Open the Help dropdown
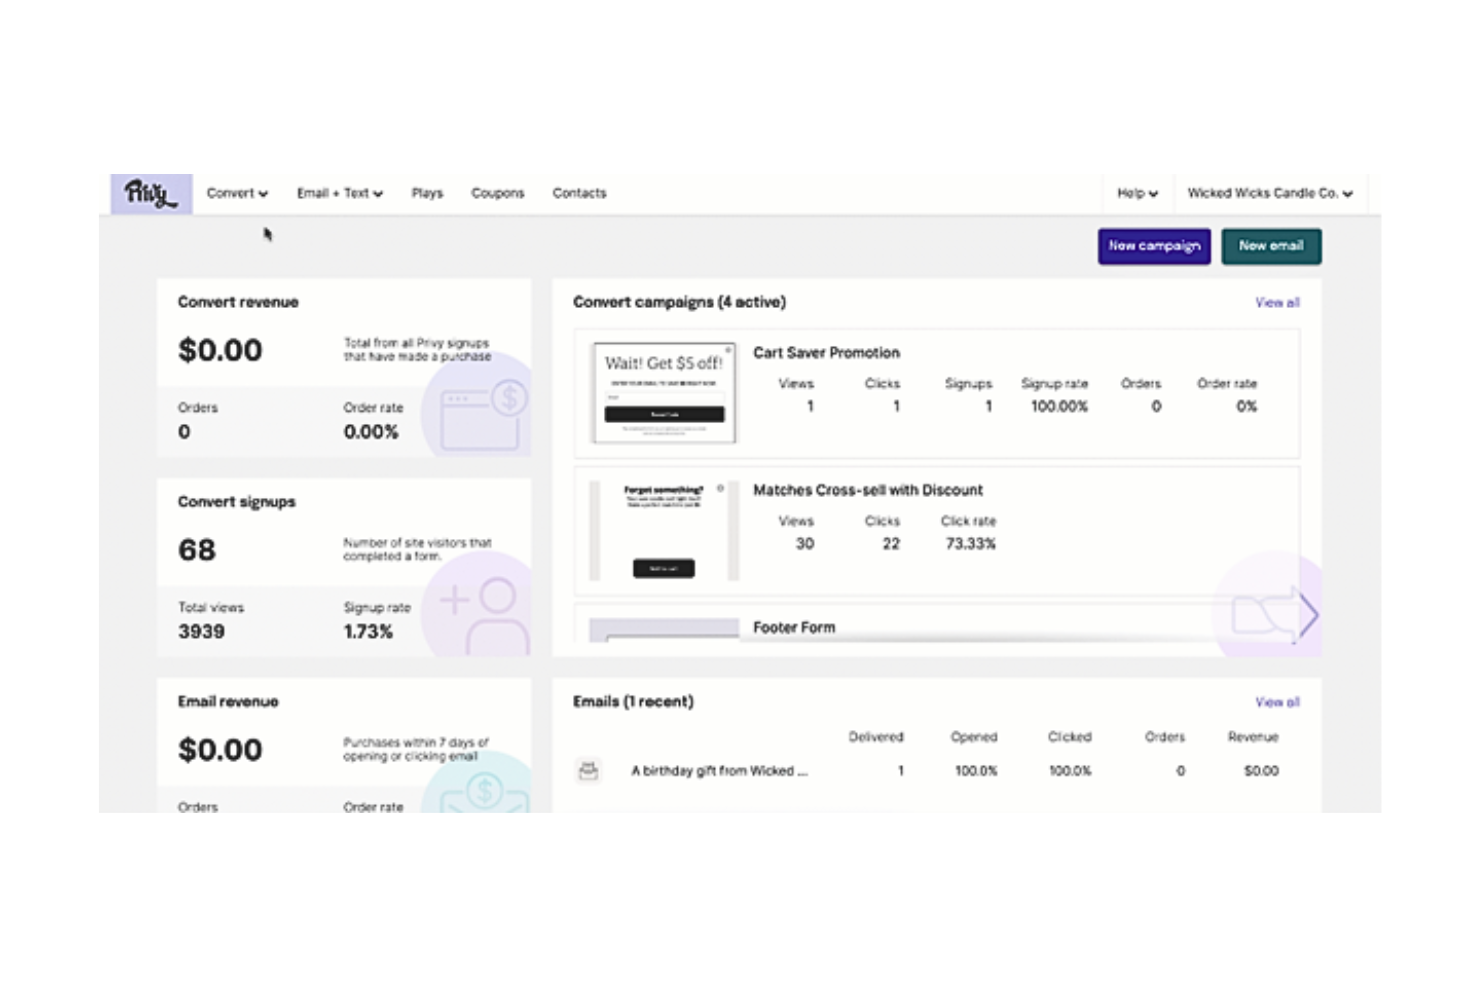The image size is (1480, 987). (x=1137, y=193)
